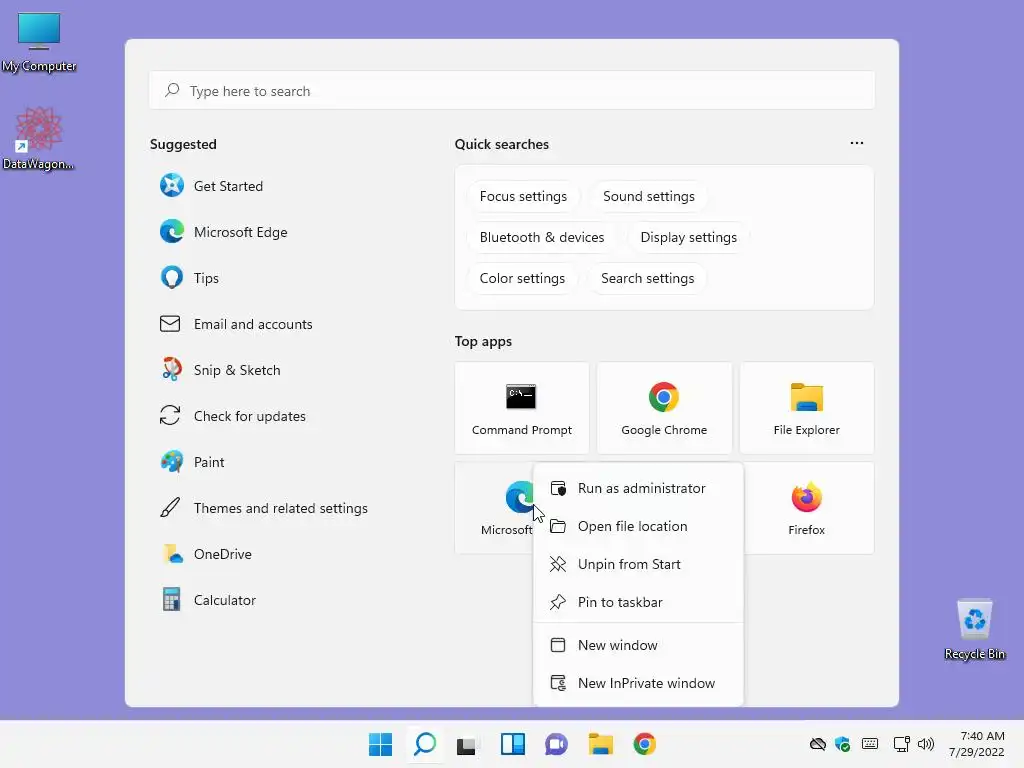This screenshot has height=768, width=1024.
Task: Open File Explorer top app tile
Action: (x=807, y=408)
